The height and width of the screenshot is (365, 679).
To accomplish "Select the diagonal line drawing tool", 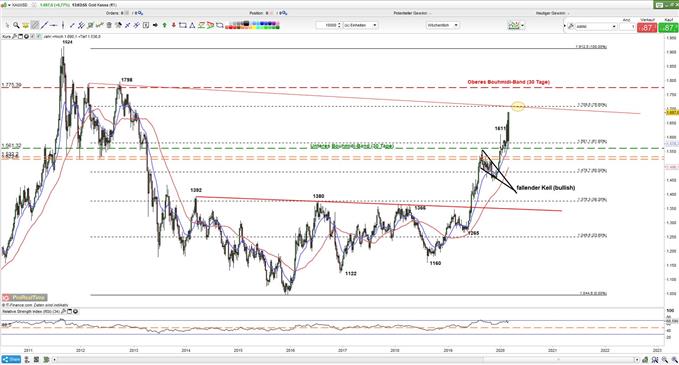I will click(44, 25).
